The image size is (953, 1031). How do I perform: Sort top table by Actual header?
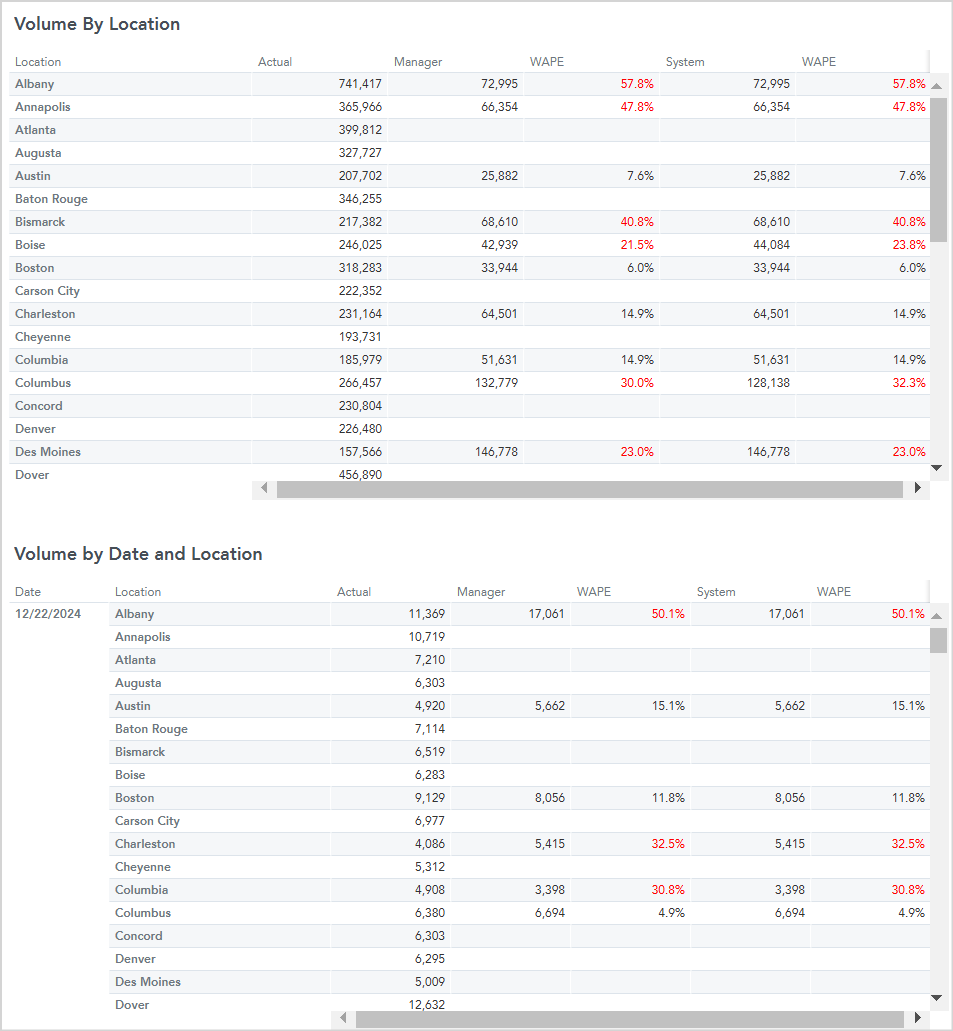[275, 62]
